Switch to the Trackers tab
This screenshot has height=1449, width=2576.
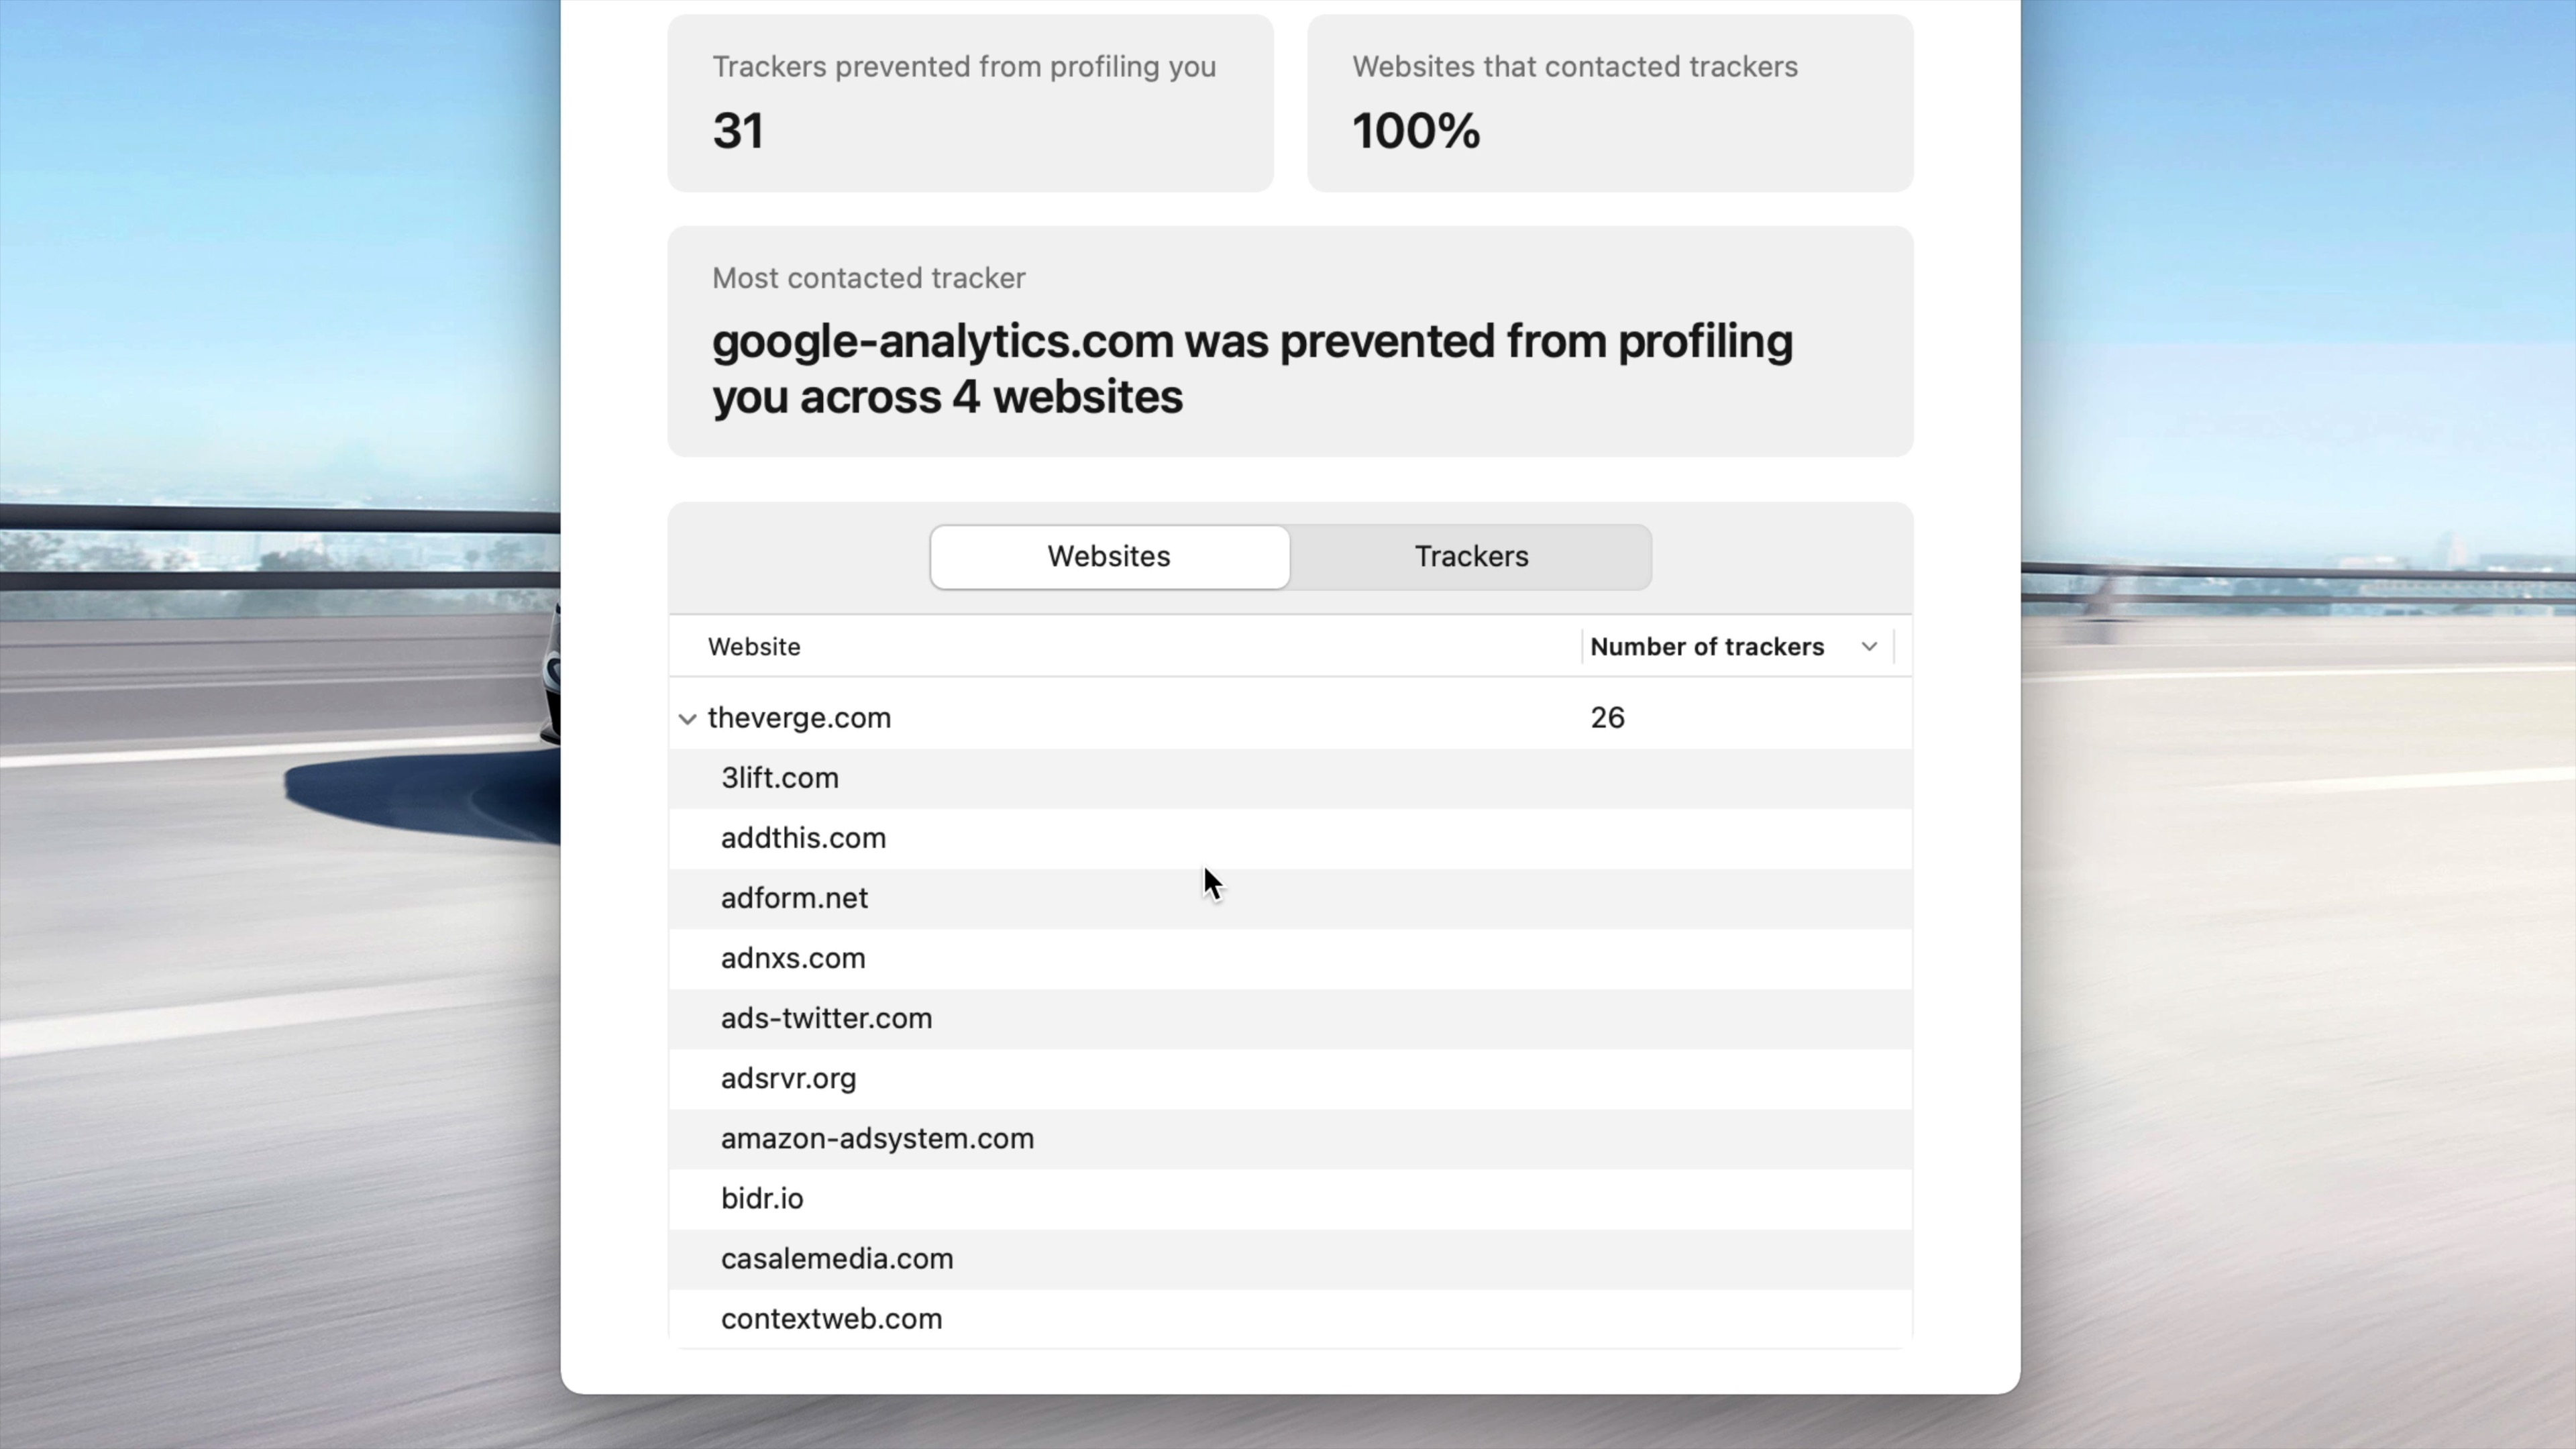click(1470, 557)
